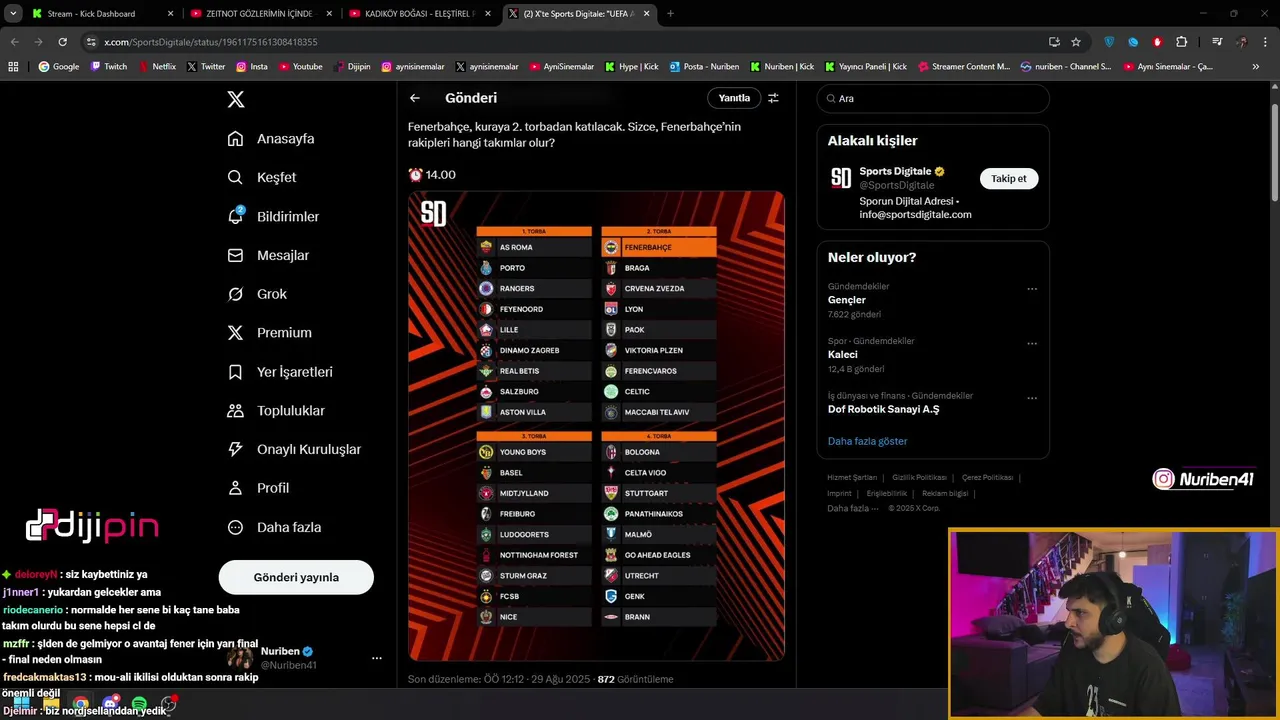Expand the Daha fazla sidebar menu
The image size is (1280, 720).
[x=274, y=527]
